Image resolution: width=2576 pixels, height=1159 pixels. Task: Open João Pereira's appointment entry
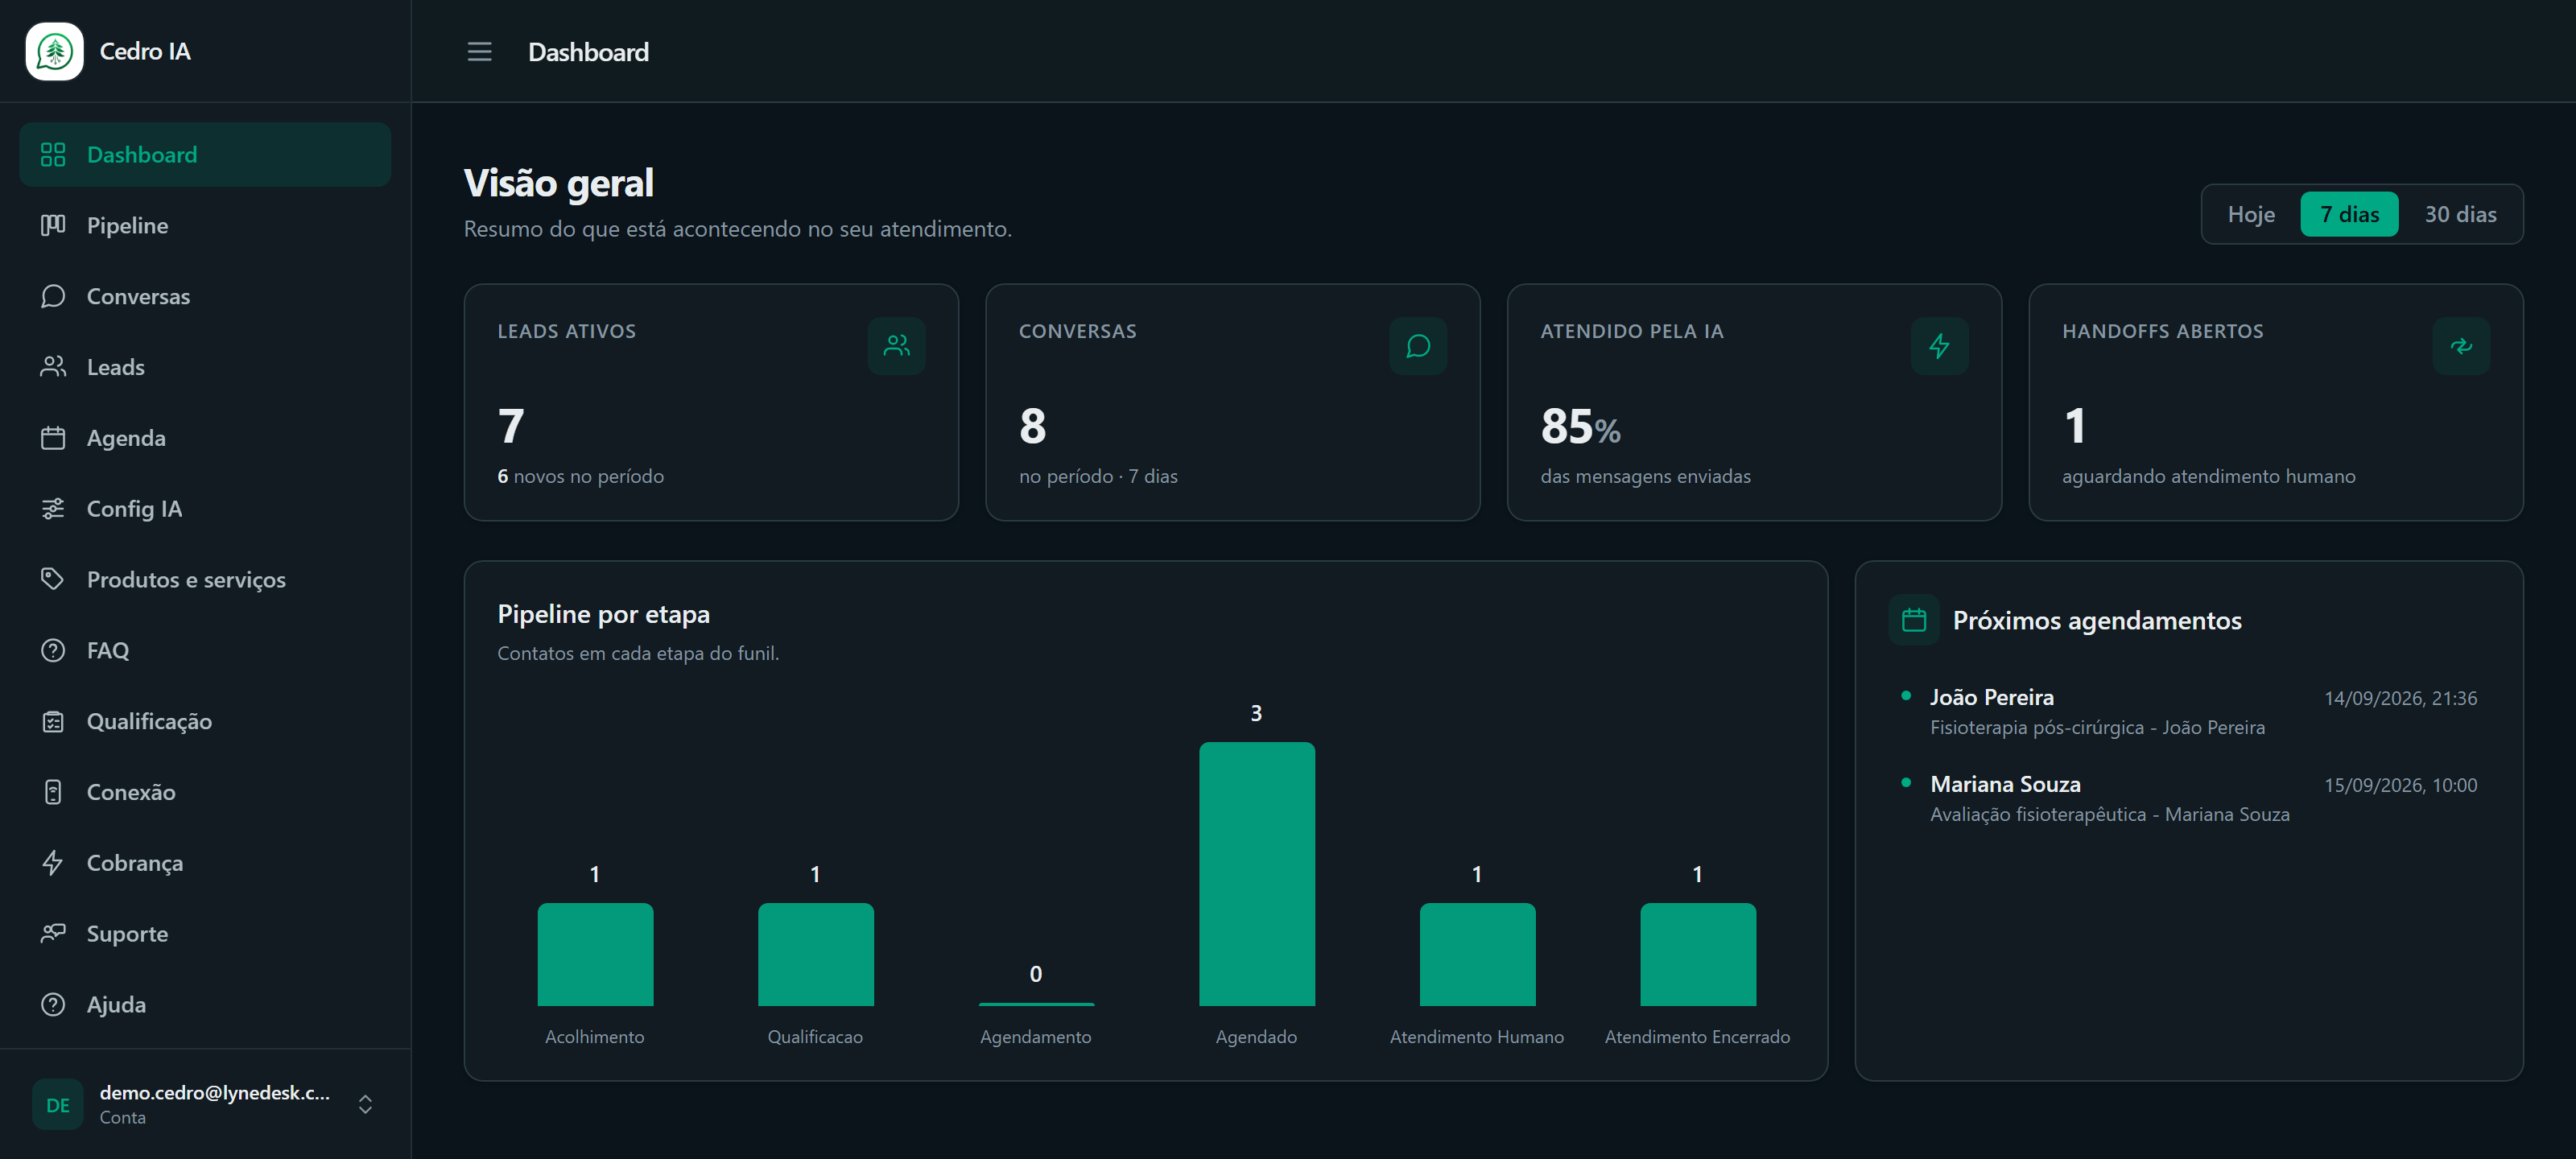(2189, 712)
